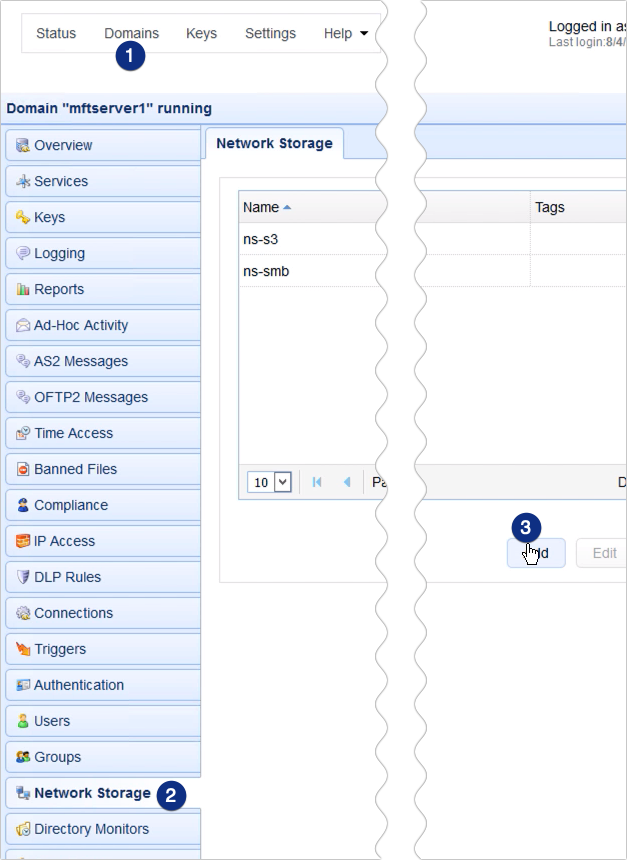627x860 pixels.
Task: Click the Directory Monitors icon
Action: click(x=22, y=830)
